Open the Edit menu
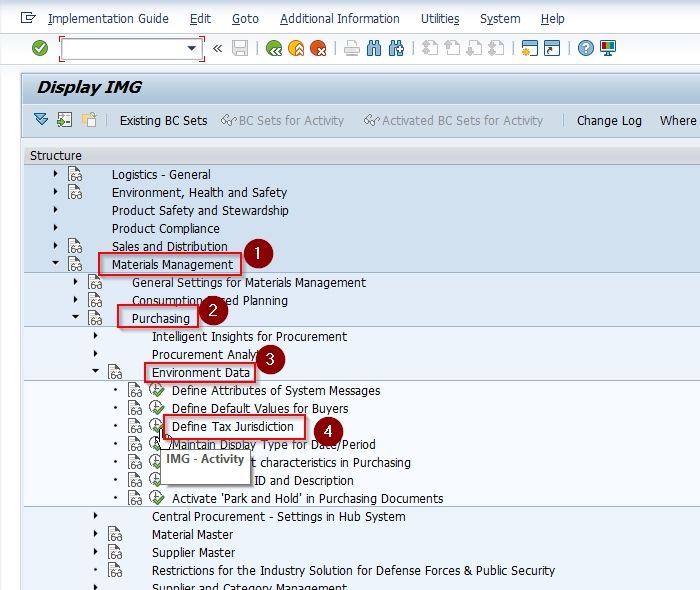The image size is (700, 590). pos(200,19)
